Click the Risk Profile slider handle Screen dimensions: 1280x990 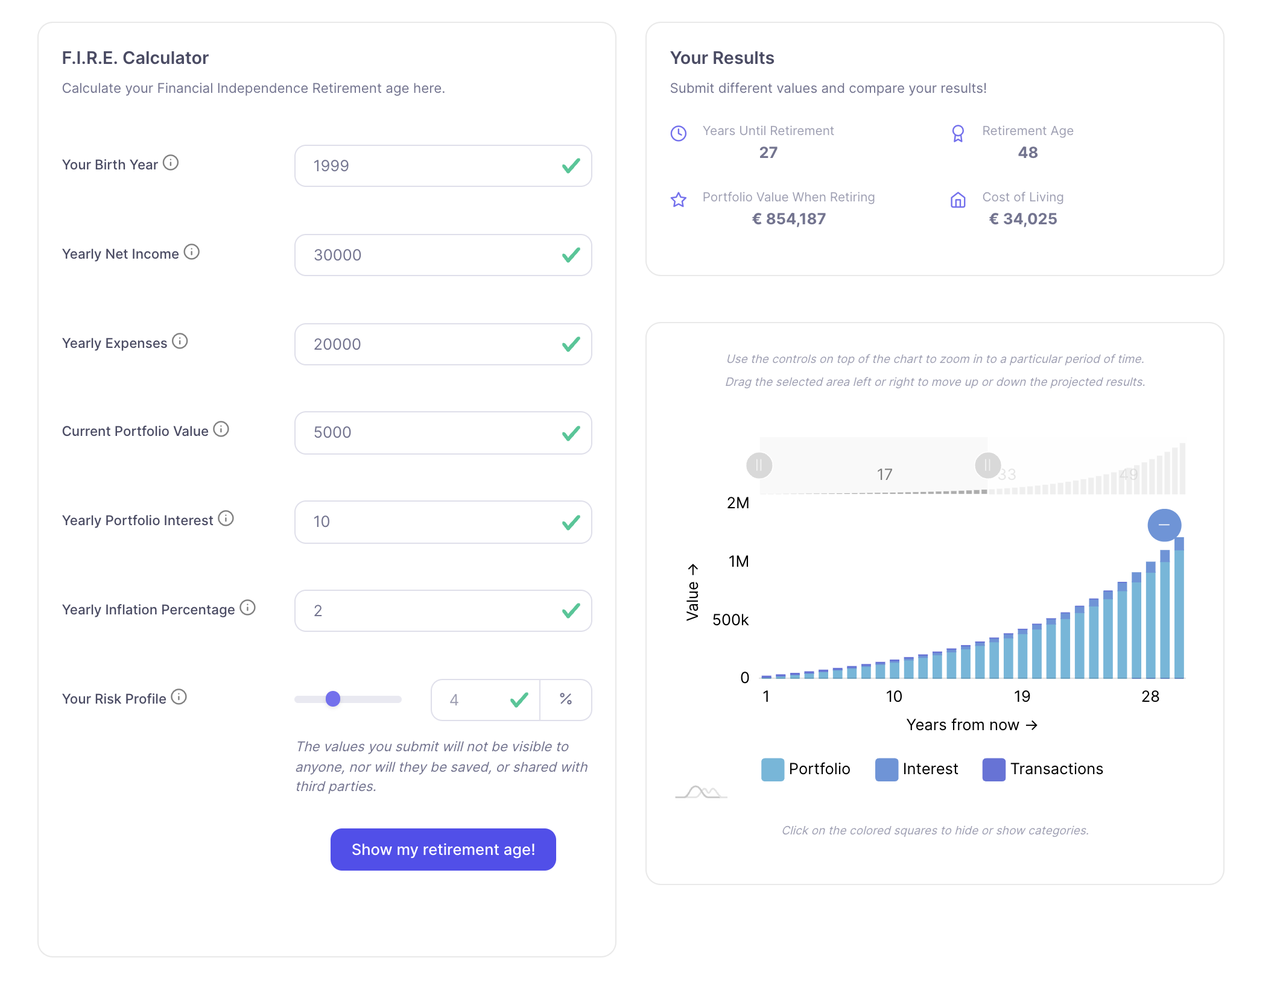333,699
